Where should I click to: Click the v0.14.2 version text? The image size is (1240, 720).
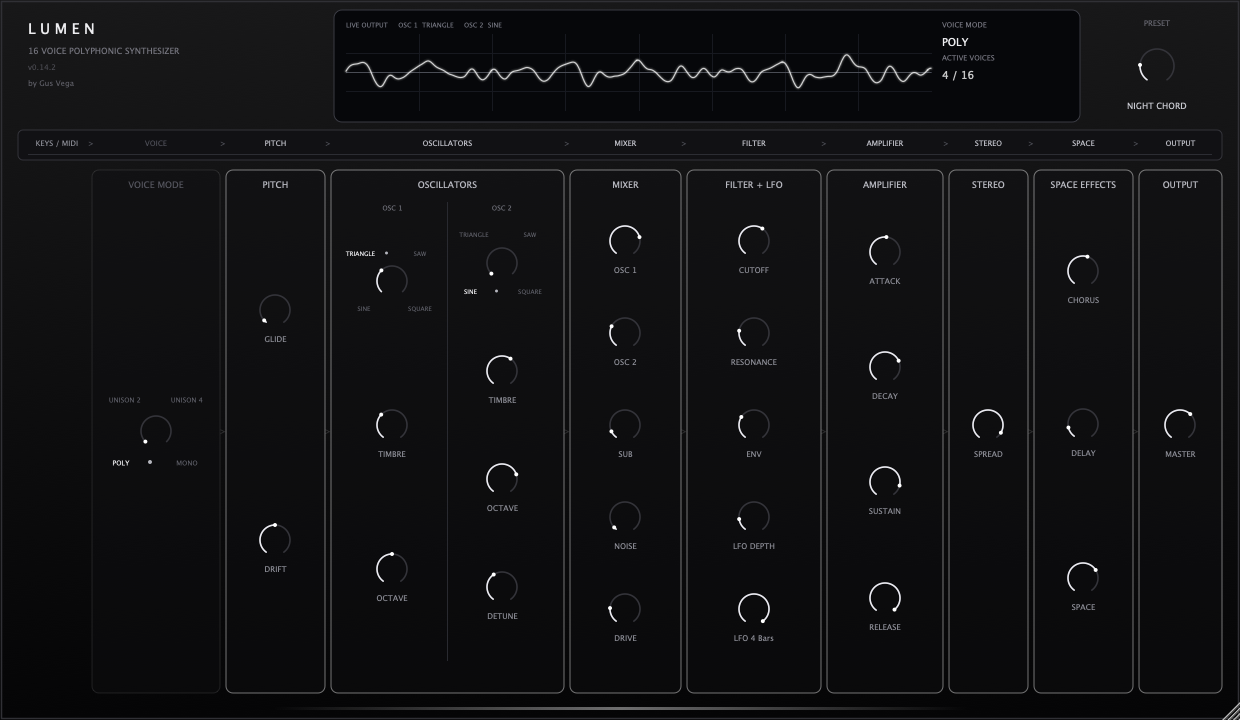(x=42, y=67)
